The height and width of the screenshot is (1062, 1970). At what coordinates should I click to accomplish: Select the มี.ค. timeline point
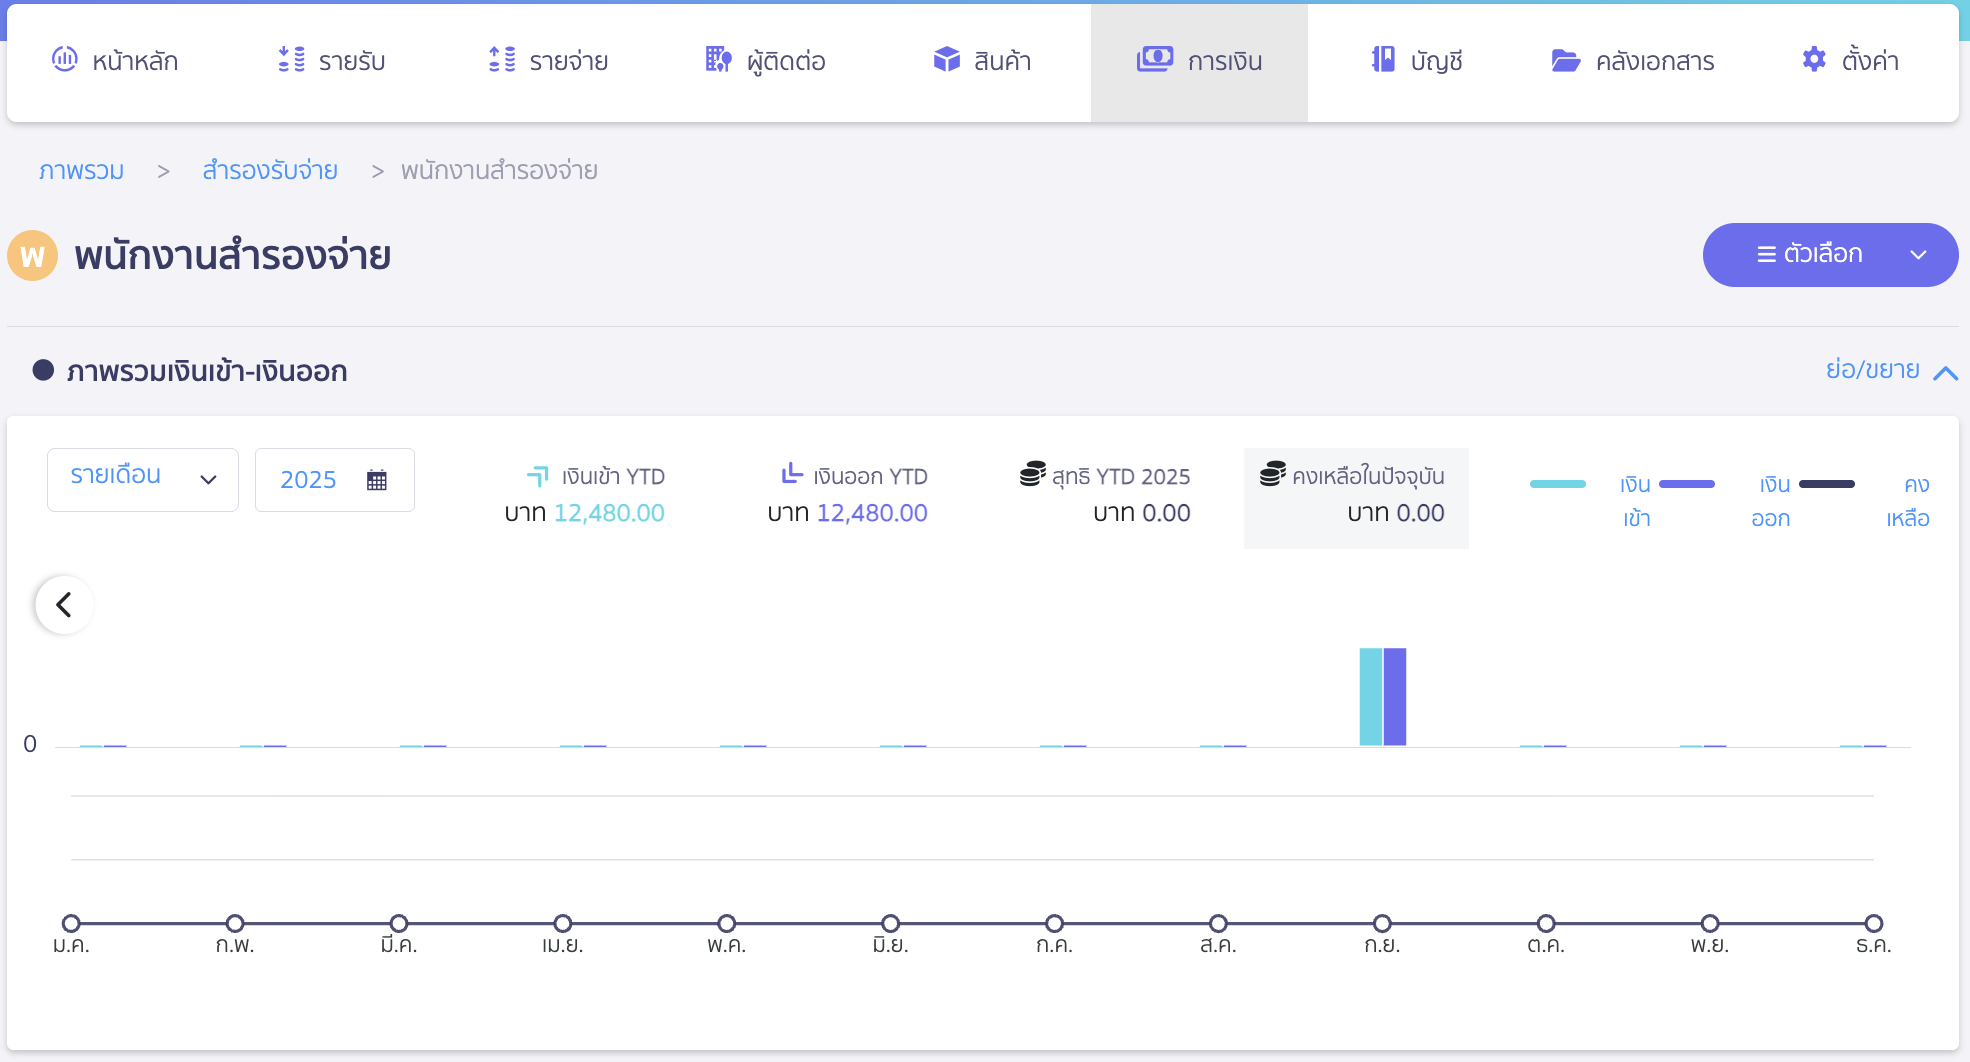point(399,923)
